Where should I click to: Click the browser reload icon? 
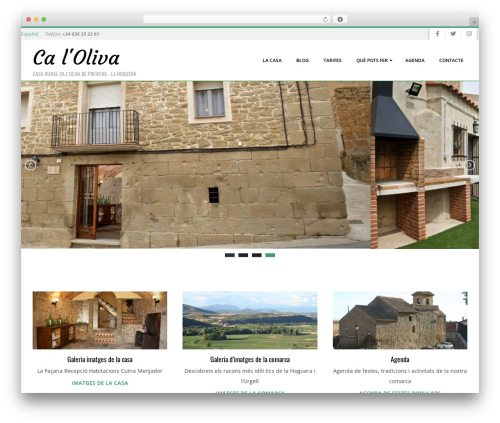click(325, 19)
